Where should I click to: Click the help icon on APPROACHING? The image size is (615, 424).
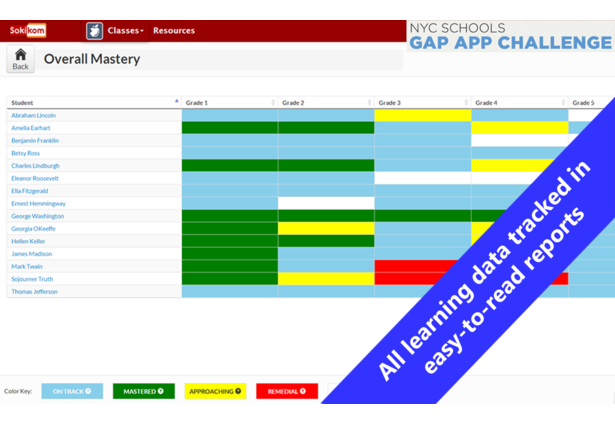[238, 391]
